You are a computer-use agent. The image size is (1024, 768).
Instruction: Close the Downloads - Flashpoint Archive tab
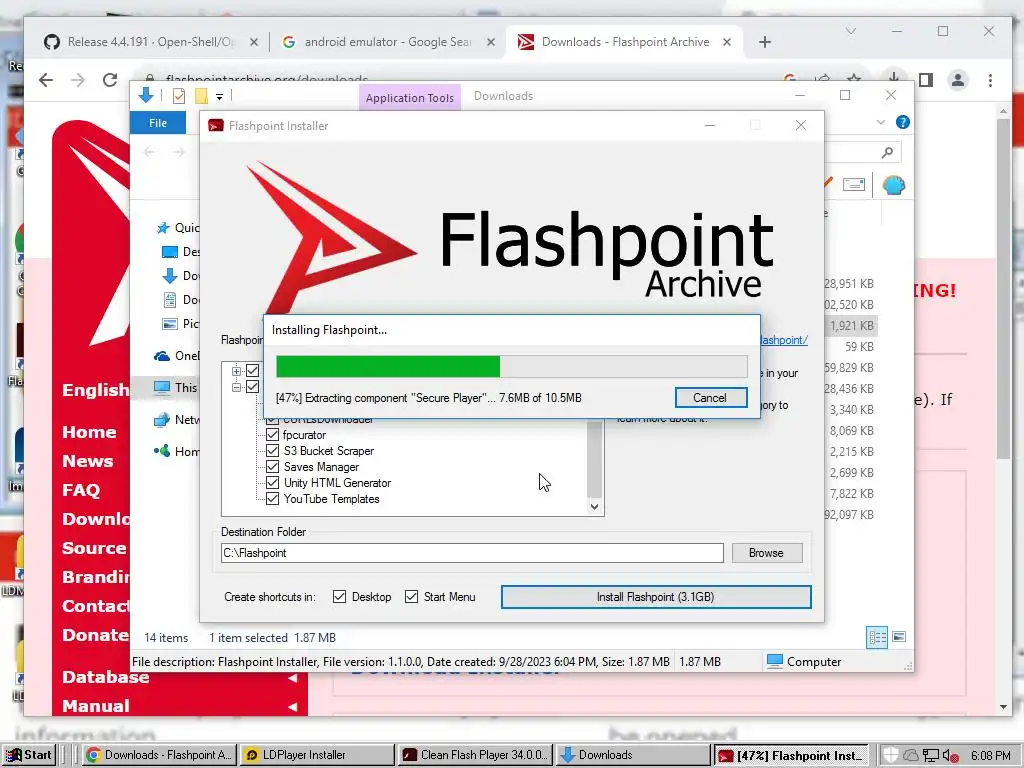coord(727,42)
